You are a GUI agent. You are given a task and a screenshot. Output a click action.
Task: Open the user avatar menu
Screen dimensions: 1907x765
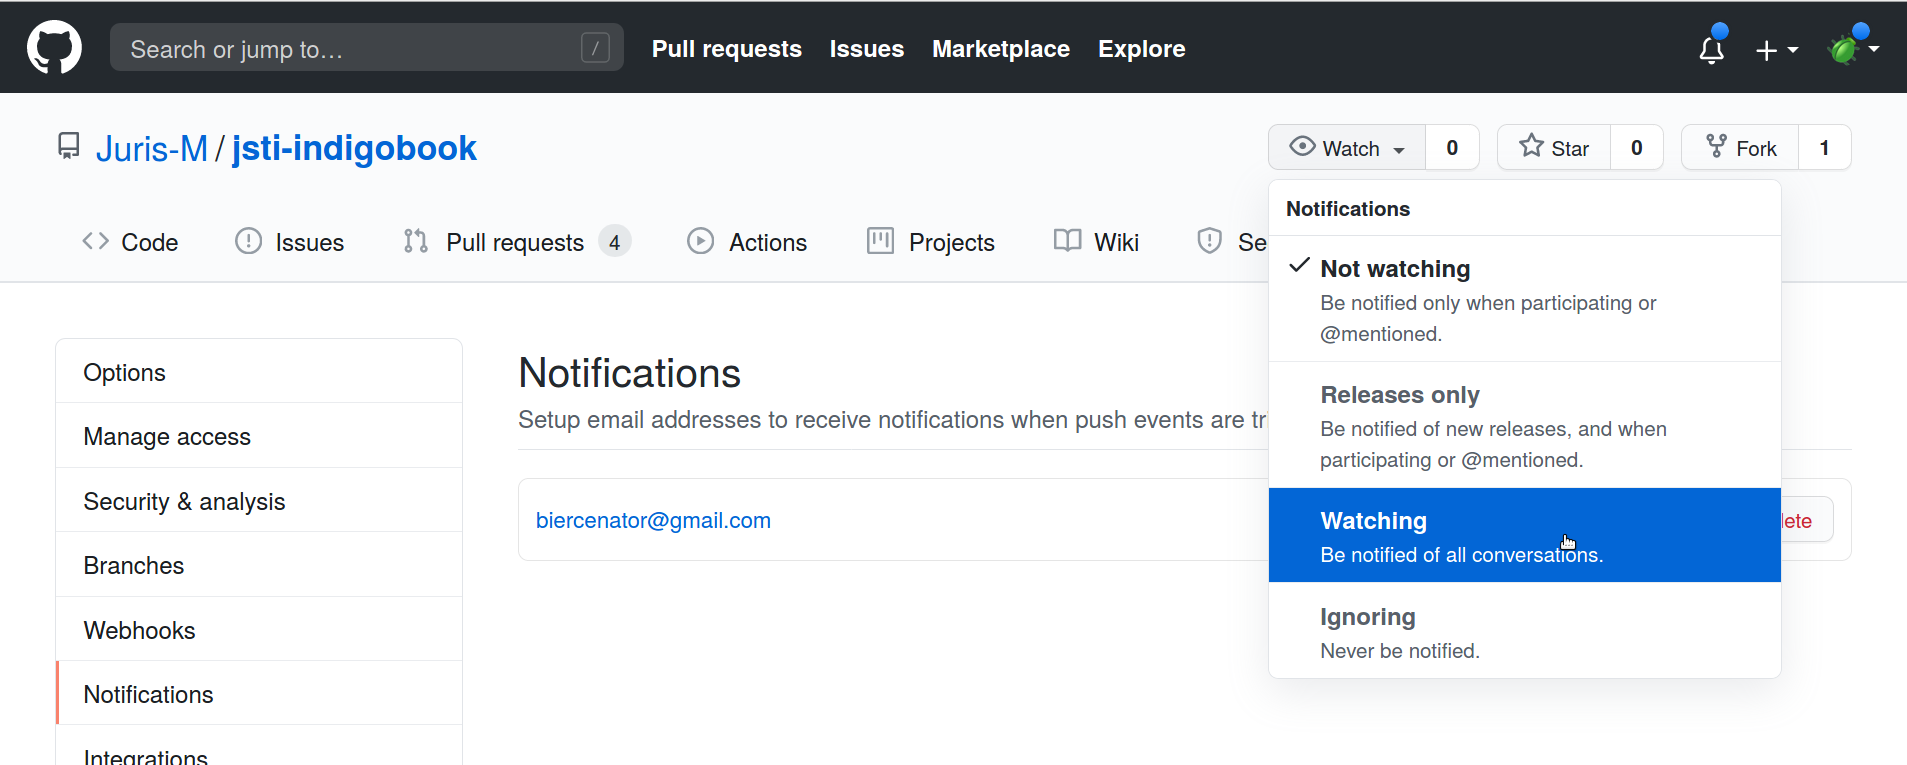click(1853, 47)
